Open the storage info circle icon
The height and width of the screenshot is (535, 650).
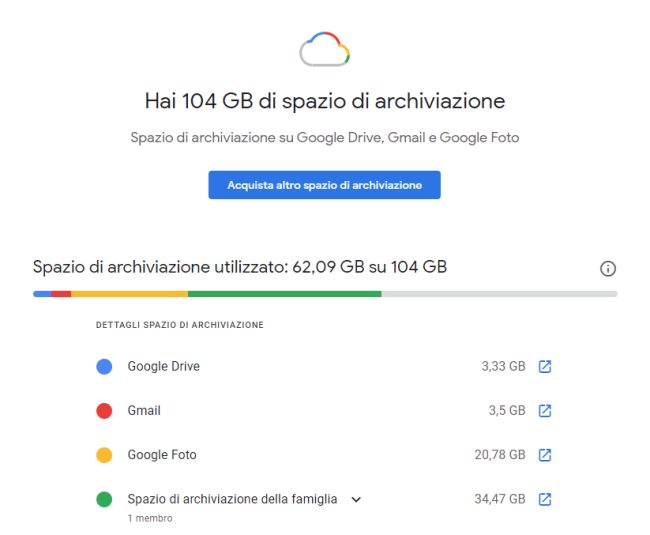(608, 269)
